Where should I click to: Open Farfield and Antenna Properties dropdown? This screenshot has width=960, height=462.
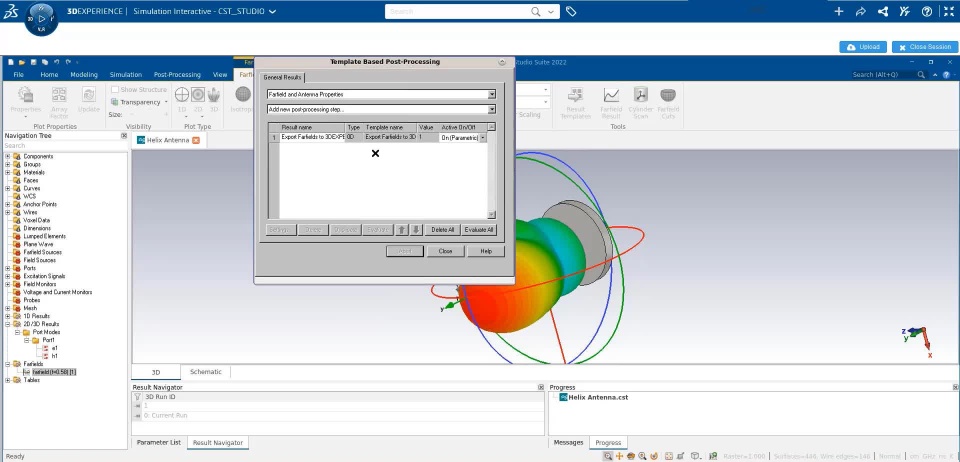click(x=381, y=94)
